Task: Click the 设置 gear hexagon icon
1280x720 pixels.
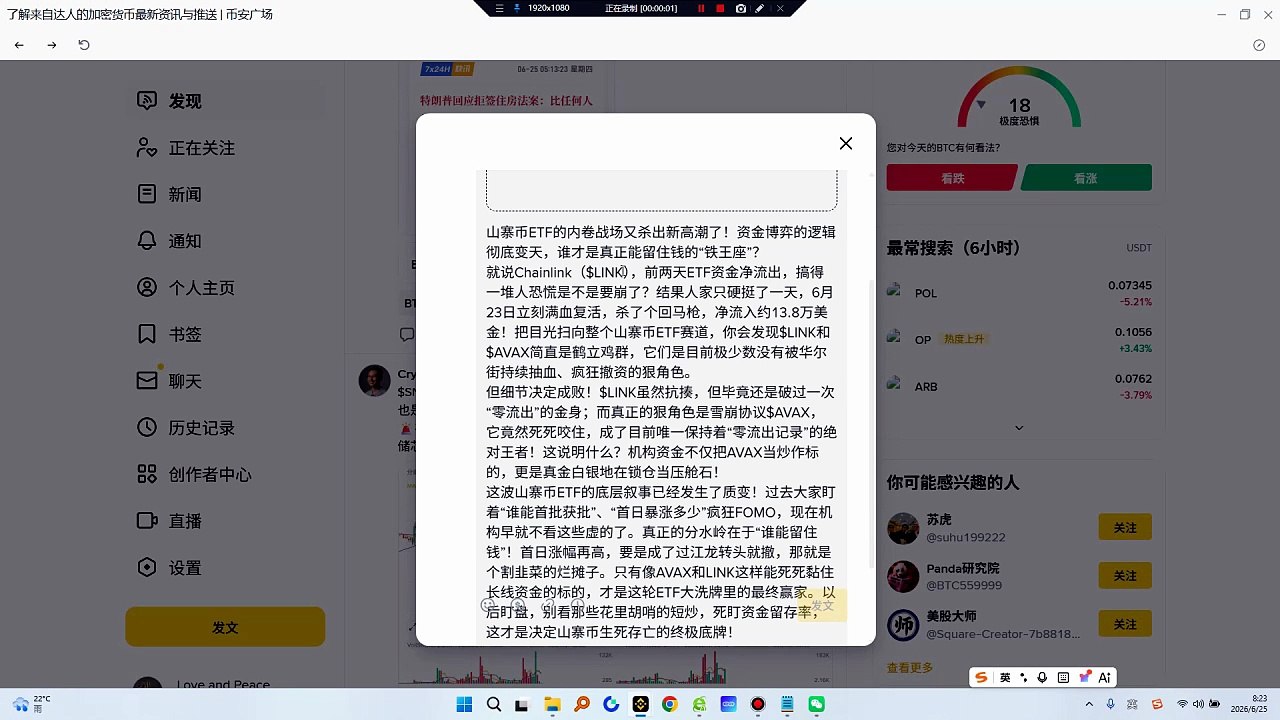Action: pyautogui.click(x=147, y=568)
